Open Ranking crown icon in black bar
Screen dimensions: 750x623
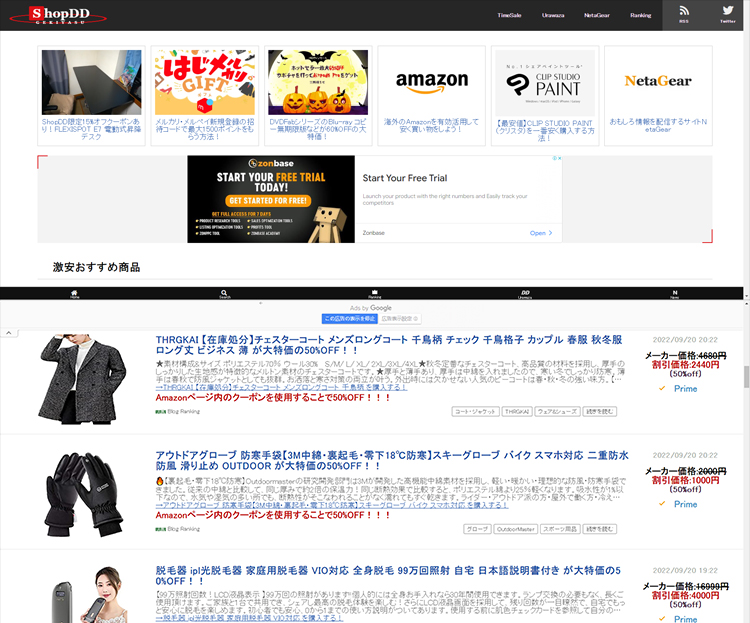375,294
